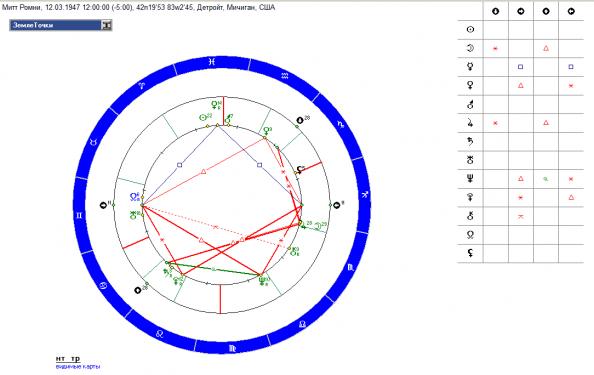
Task: Click the тр link below the chart
Action: click(75, 358)
